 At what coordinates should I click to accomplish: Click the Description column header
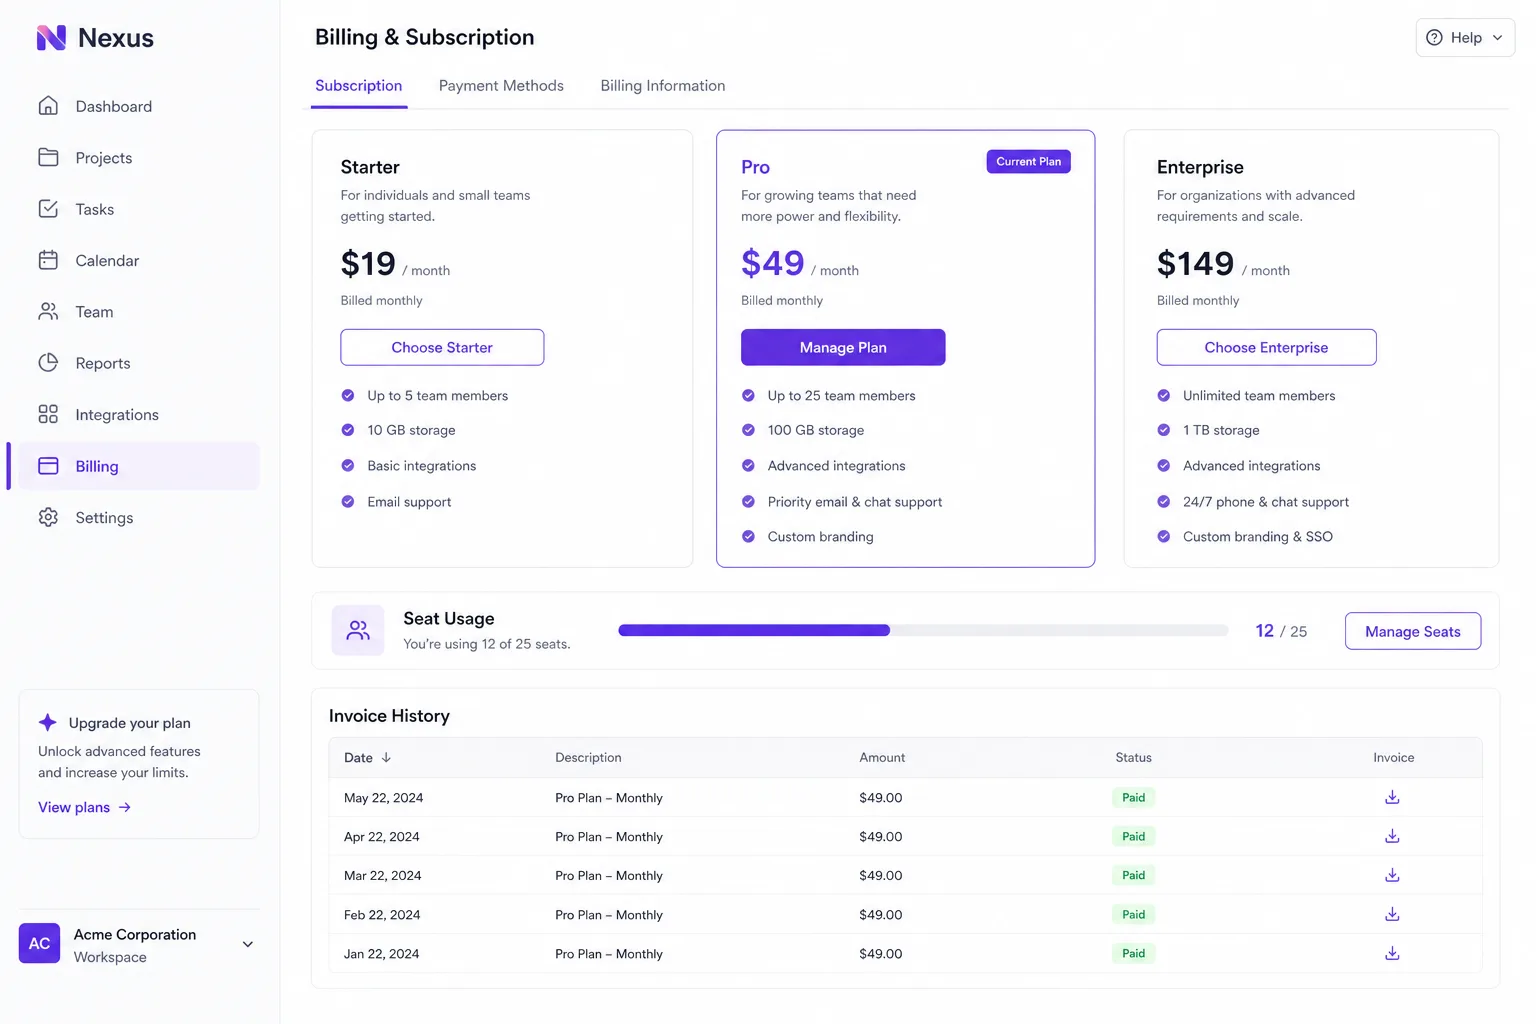588,758
